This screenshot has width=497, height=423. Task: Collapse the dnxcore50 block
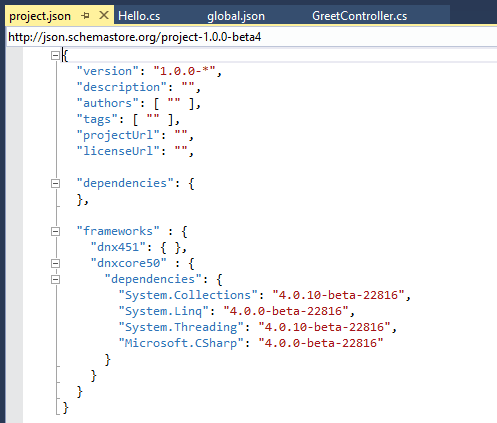55,263
